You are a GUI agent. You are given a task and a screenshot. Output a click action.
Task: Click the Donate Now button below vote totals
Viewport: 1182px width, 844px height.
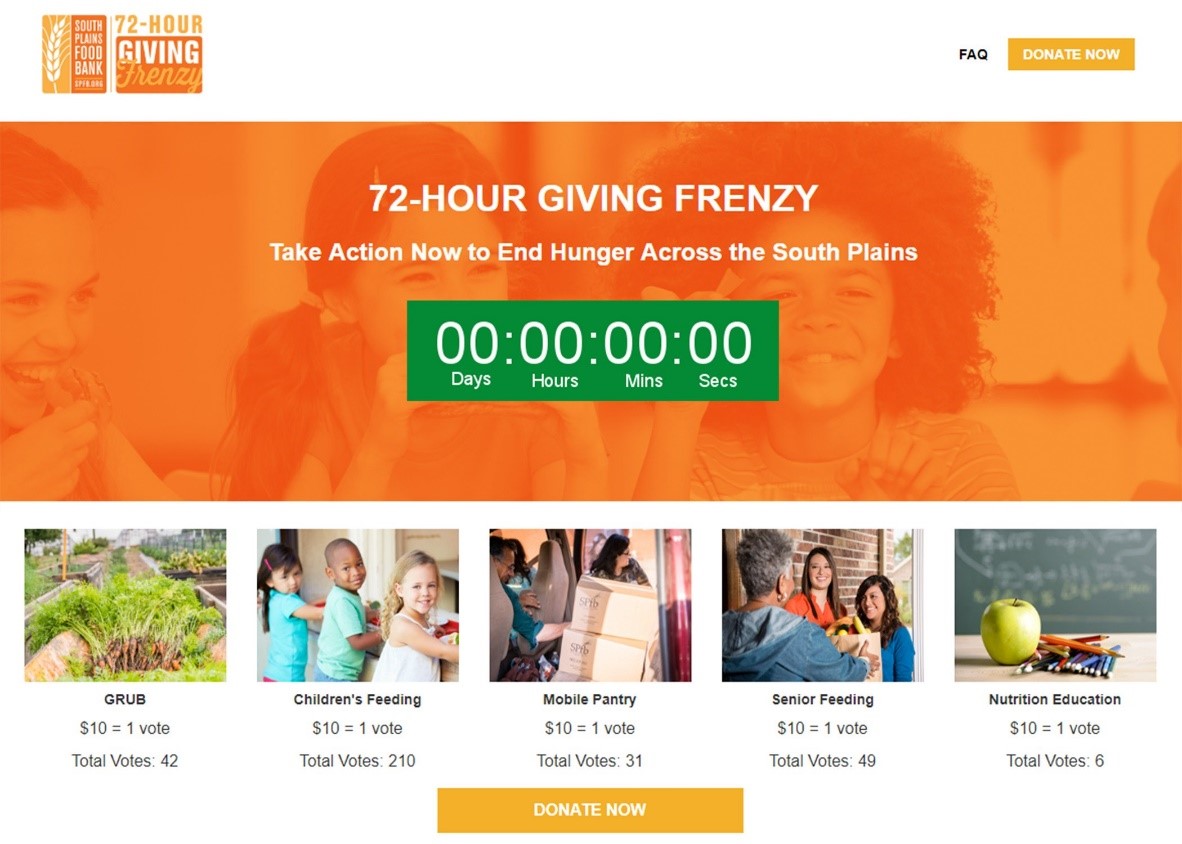tap(589, 810)
